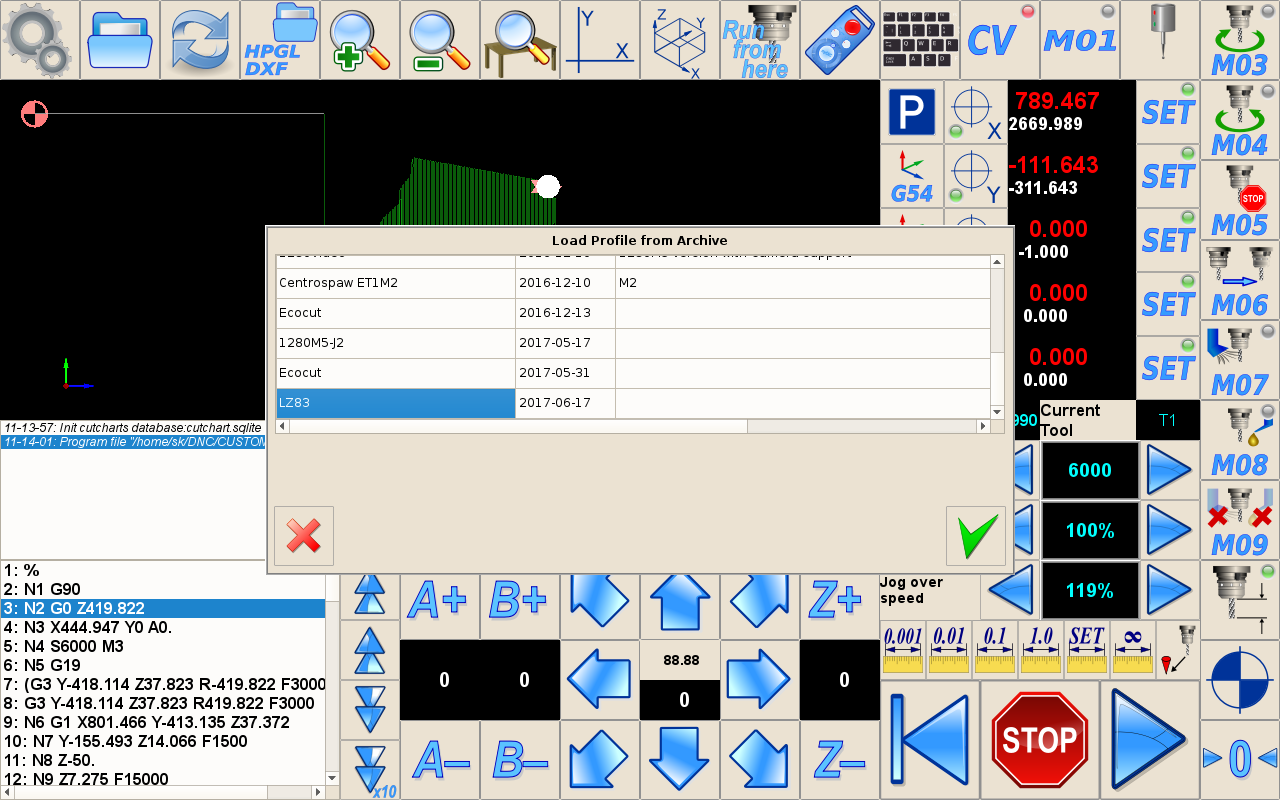
Task: Select the LZ83 profile row
Action: 396,403
